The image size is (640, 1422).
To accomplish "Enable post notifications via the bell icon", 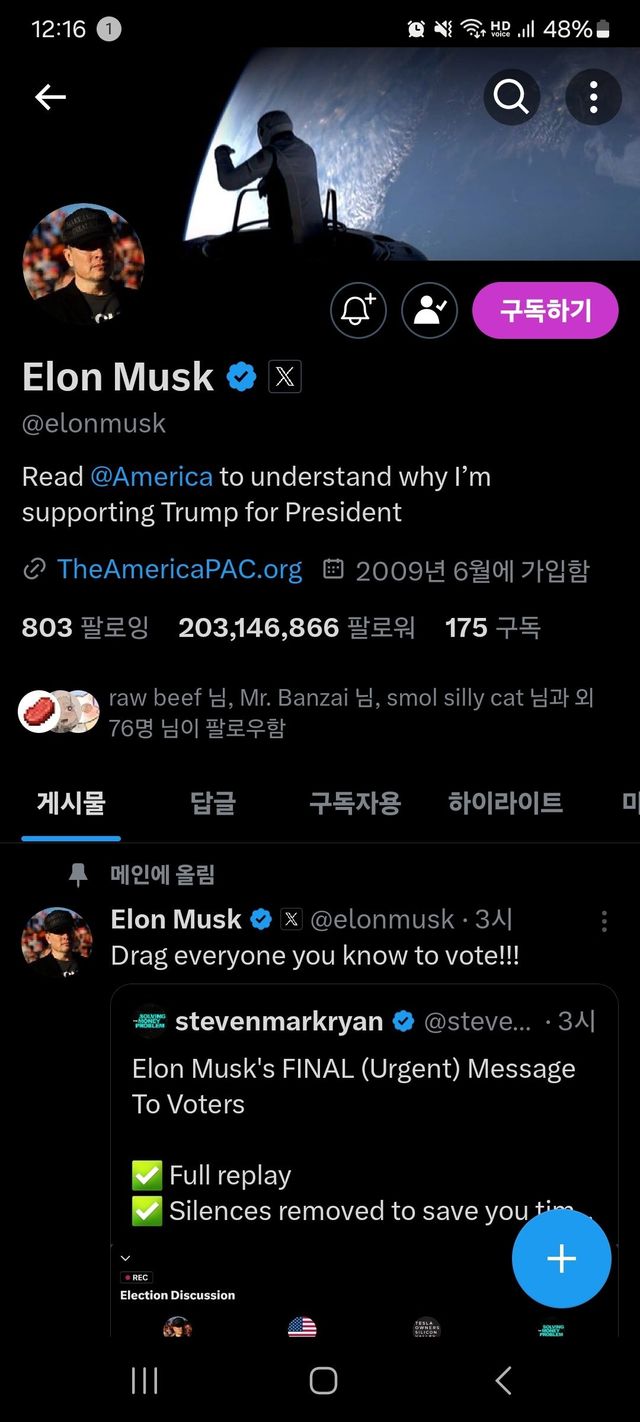I will [x=357, y=310].
